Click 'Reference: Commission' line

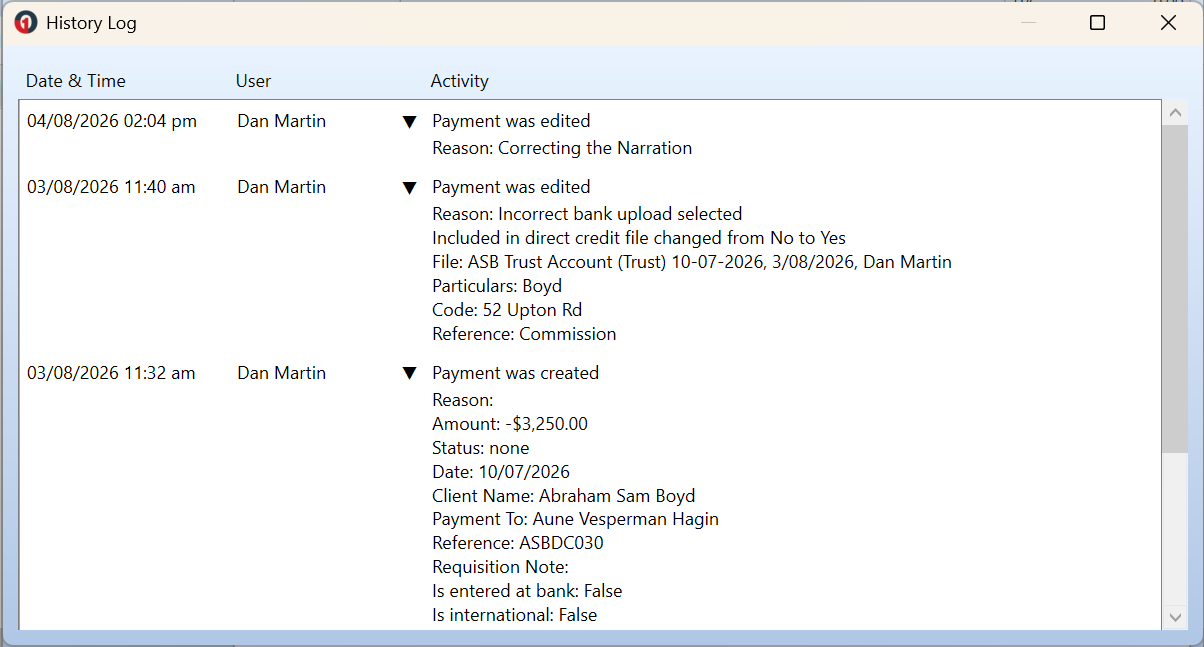coord(524,334)
